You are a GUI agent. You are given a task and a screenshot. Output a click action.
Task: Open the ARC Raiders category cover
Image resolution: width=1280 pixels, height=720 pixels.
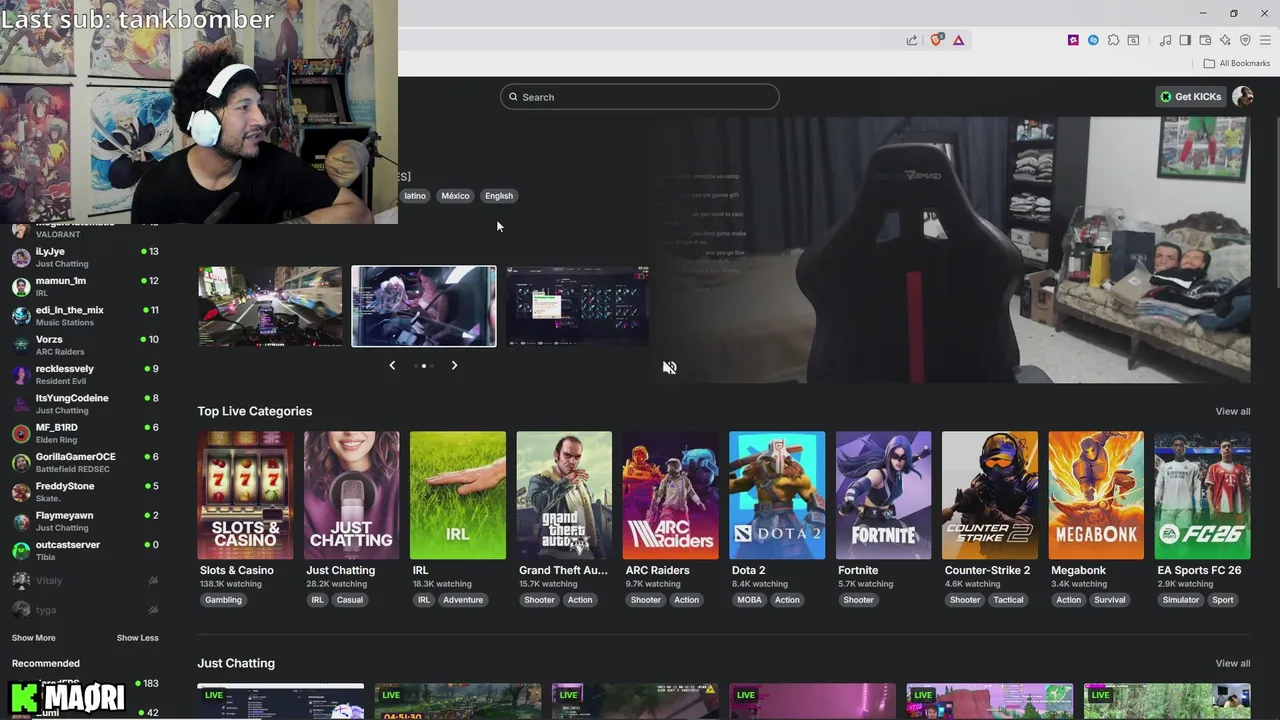point(671,495)
